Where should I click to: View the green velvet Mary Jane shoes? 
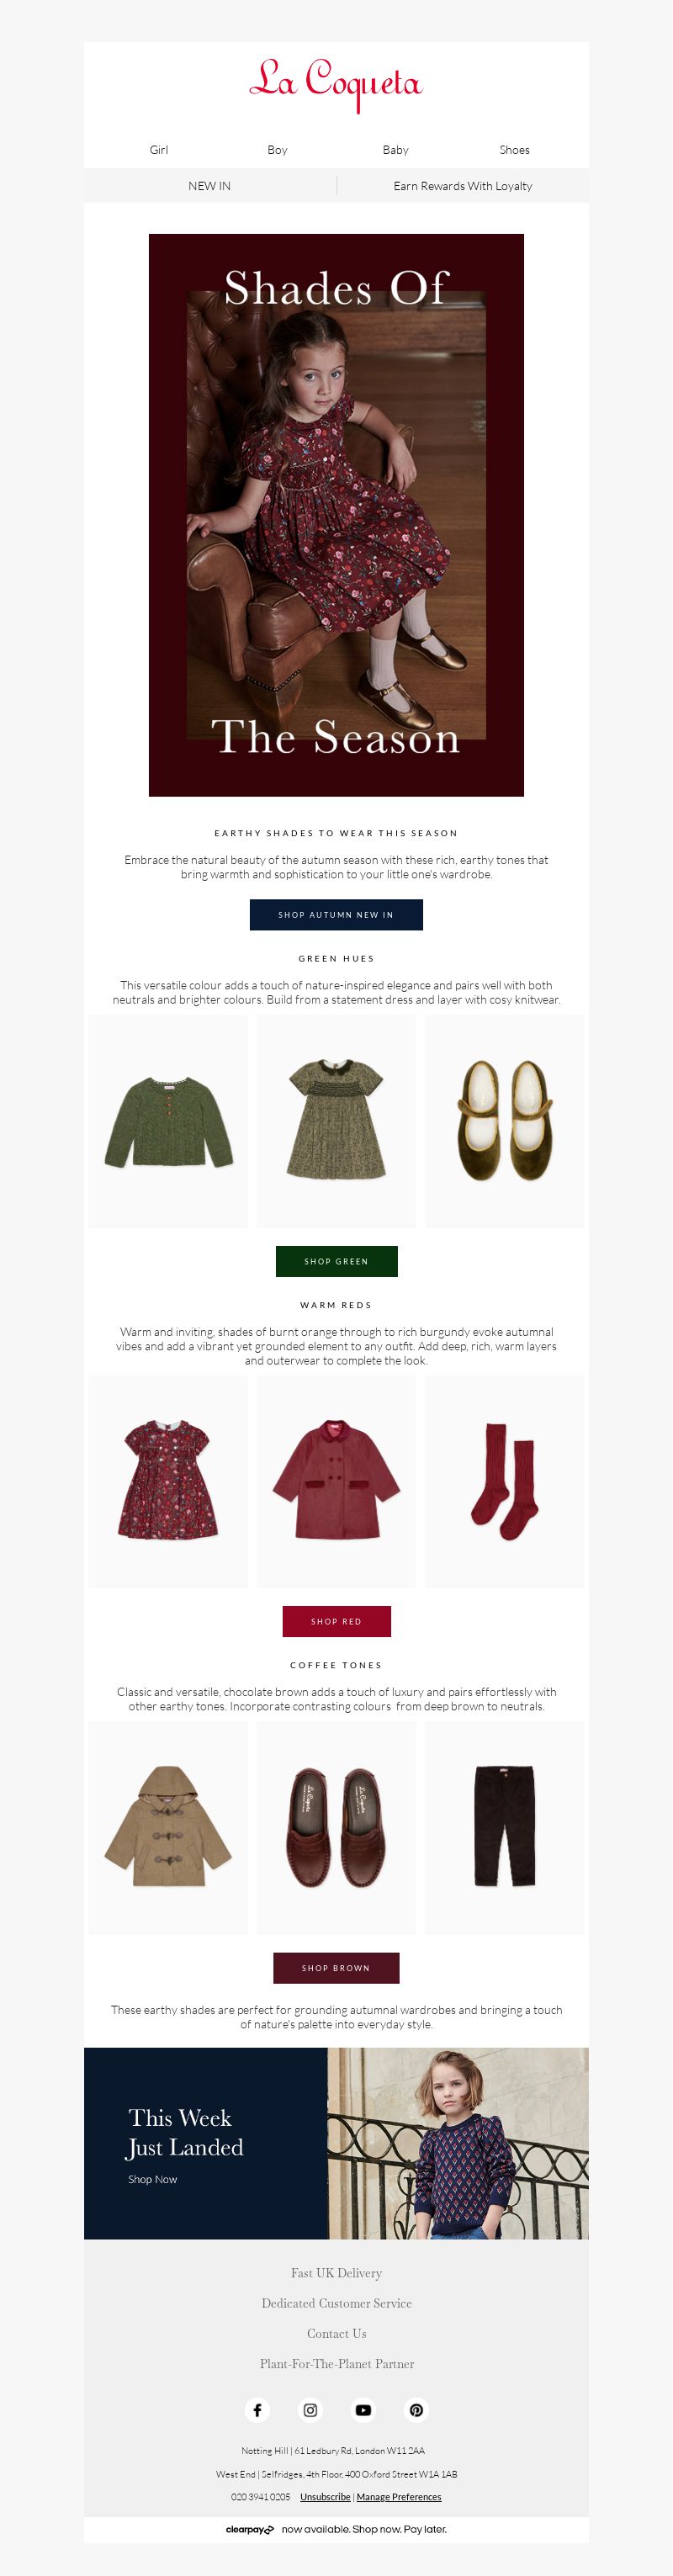pyautogui.click(x=505, y=1121)
